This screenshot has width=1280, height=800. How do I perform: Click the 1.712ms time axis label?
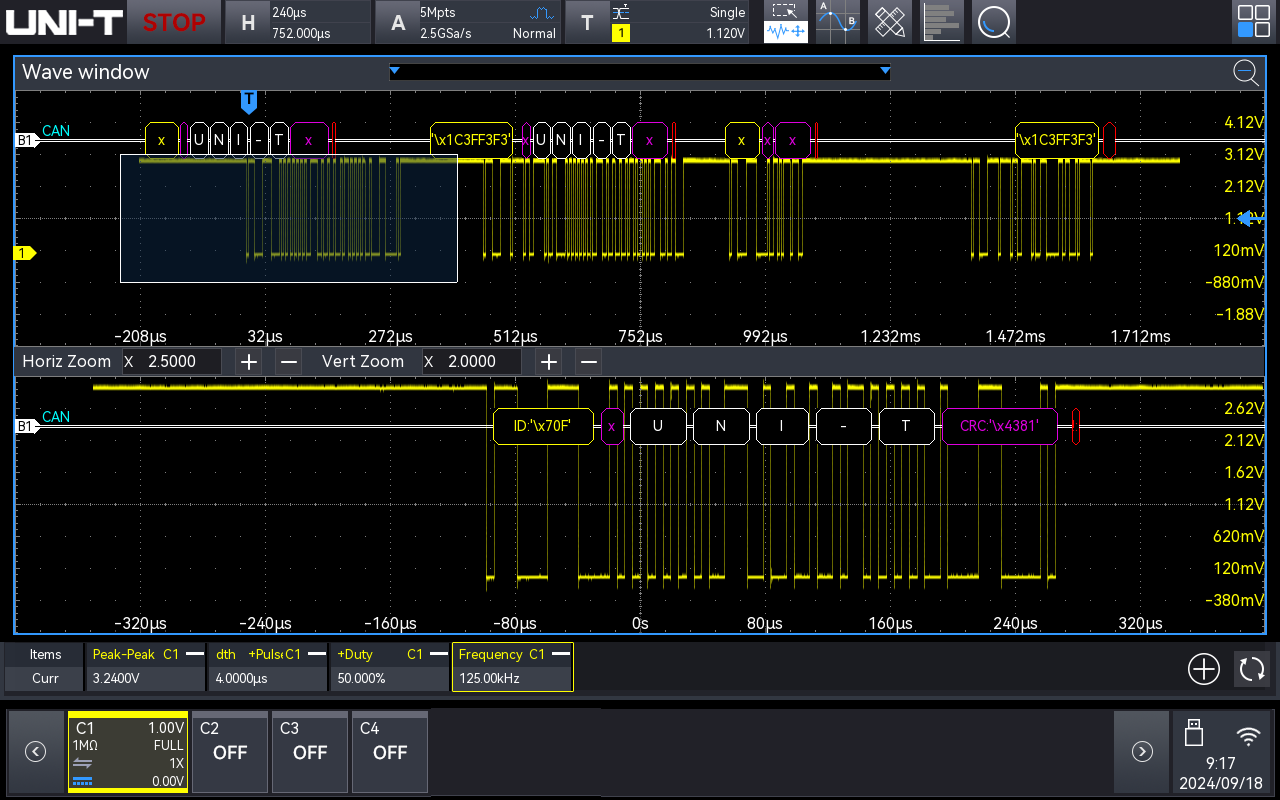[x=1140, y=336]
